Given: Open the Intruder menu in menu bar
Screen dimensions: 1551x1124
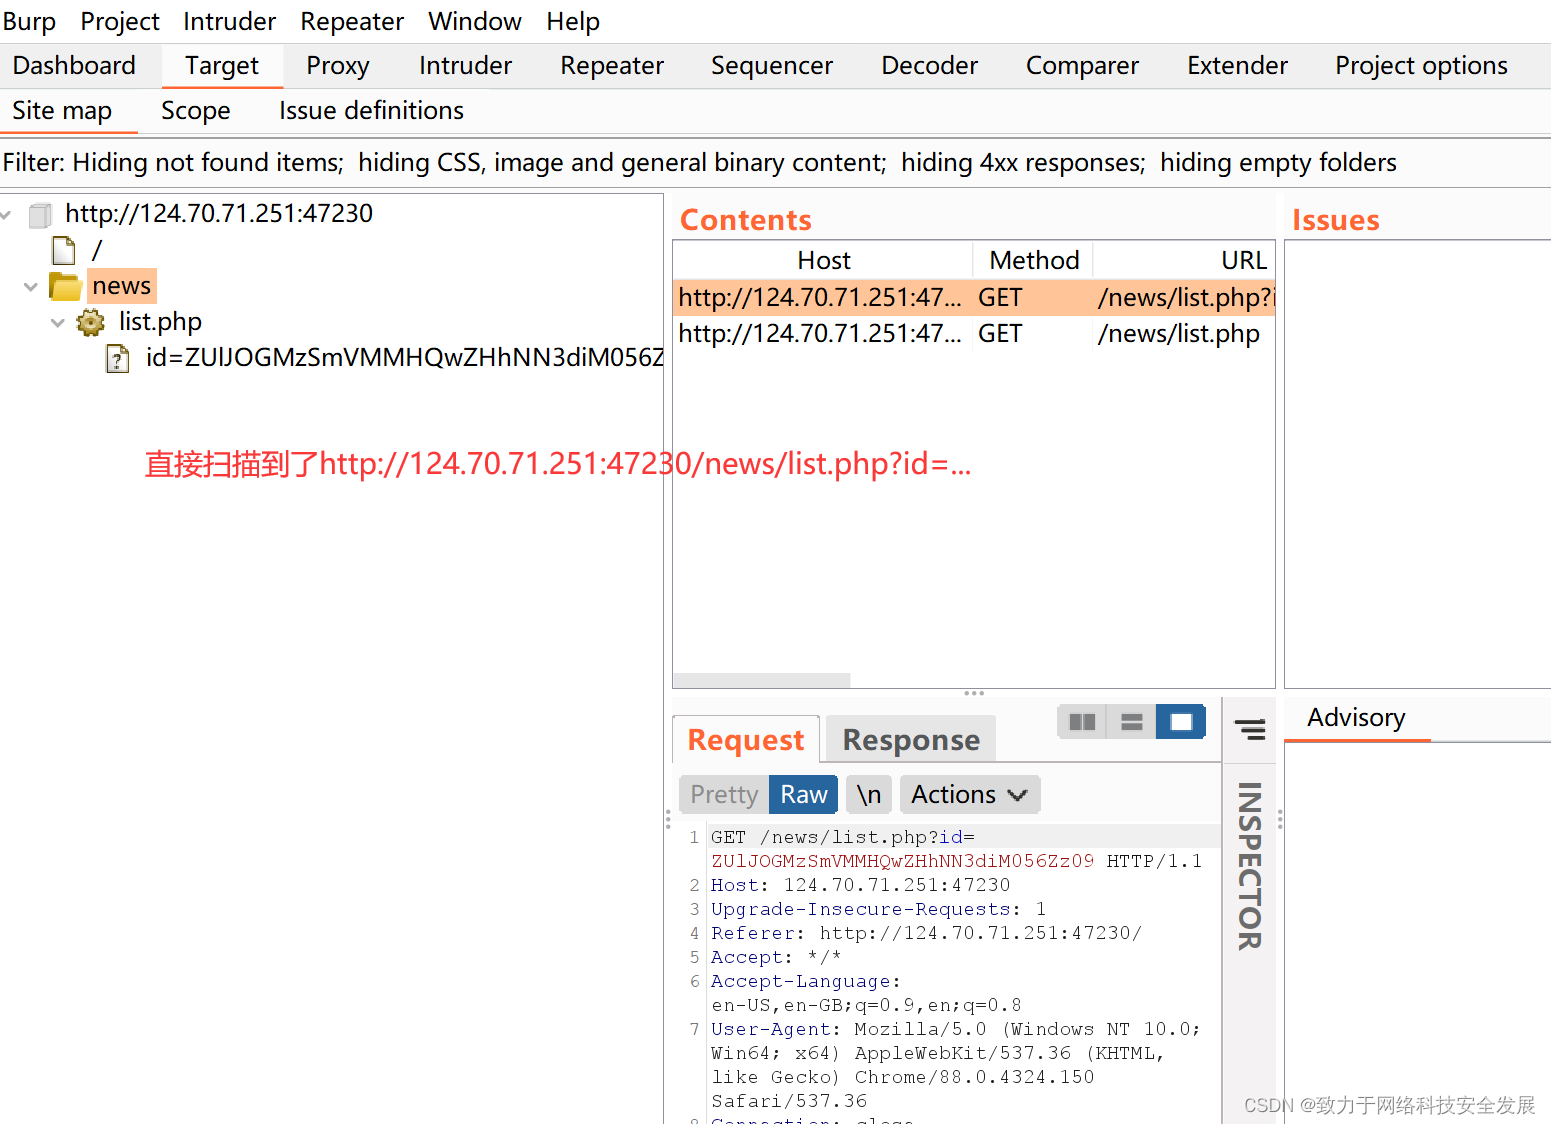Looking at the screenshot, I should [x=229, y=21].
